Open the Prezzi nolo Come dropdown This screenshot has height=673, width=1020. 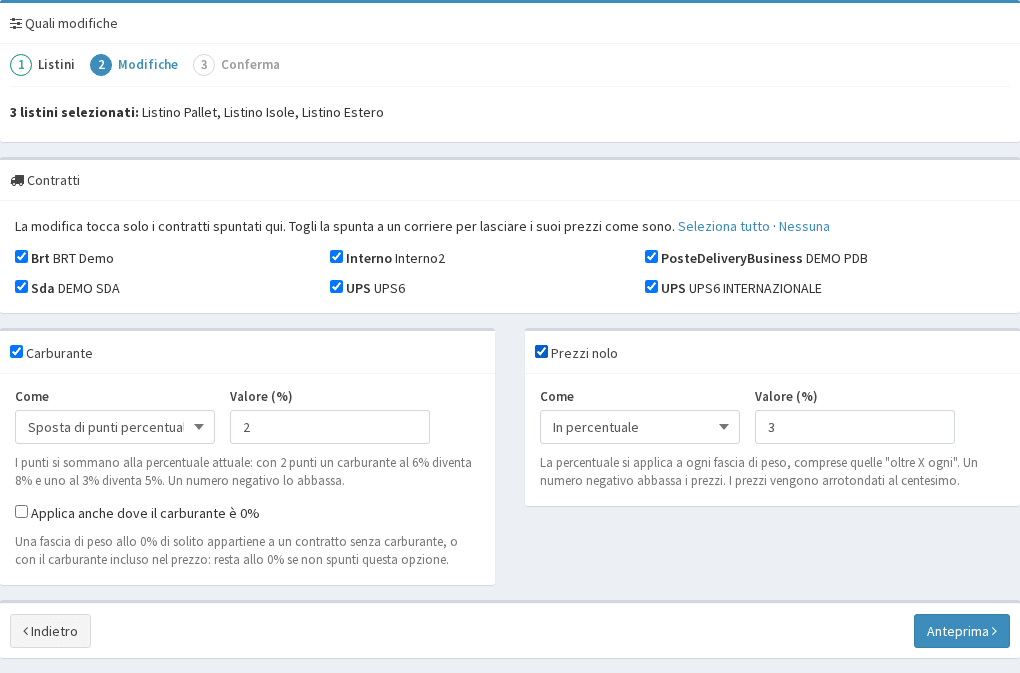click(x=639, y=427)
